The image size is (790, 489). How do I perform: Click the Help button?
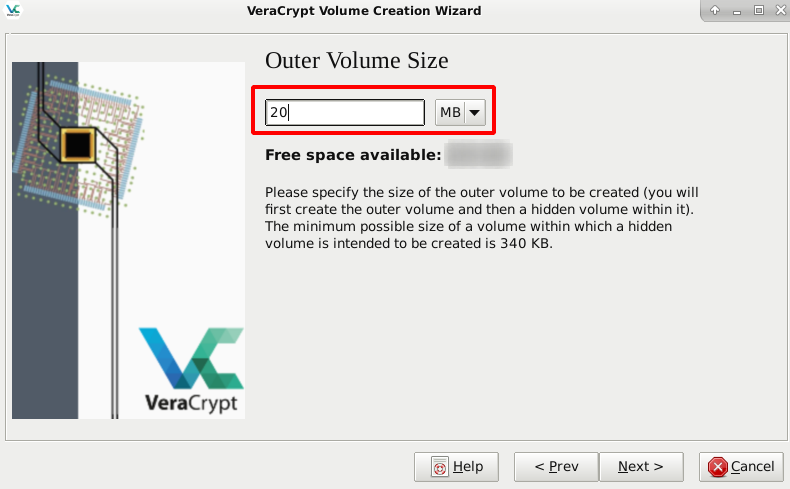[x=456, y=467]
